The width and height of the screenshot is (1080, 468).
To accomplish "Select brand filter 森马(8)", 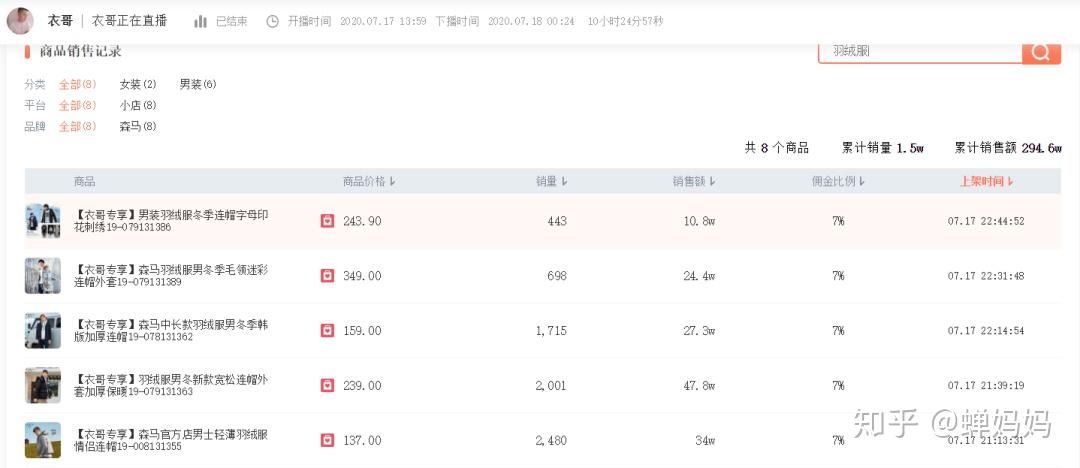I will tap(138, 126).
